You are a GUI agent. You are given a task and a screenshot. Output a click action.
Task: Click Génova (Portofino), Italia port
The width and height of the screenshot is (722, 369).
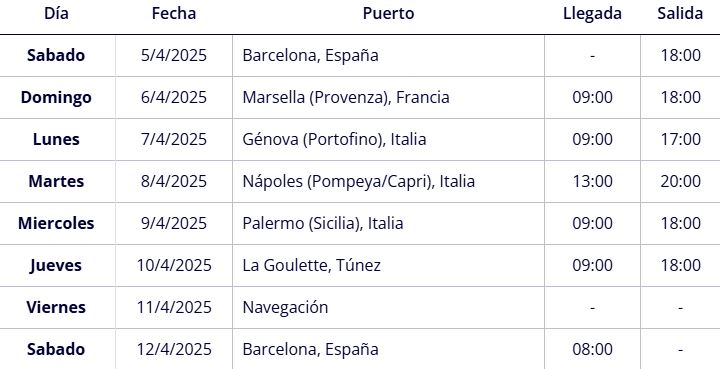point(334,140)
